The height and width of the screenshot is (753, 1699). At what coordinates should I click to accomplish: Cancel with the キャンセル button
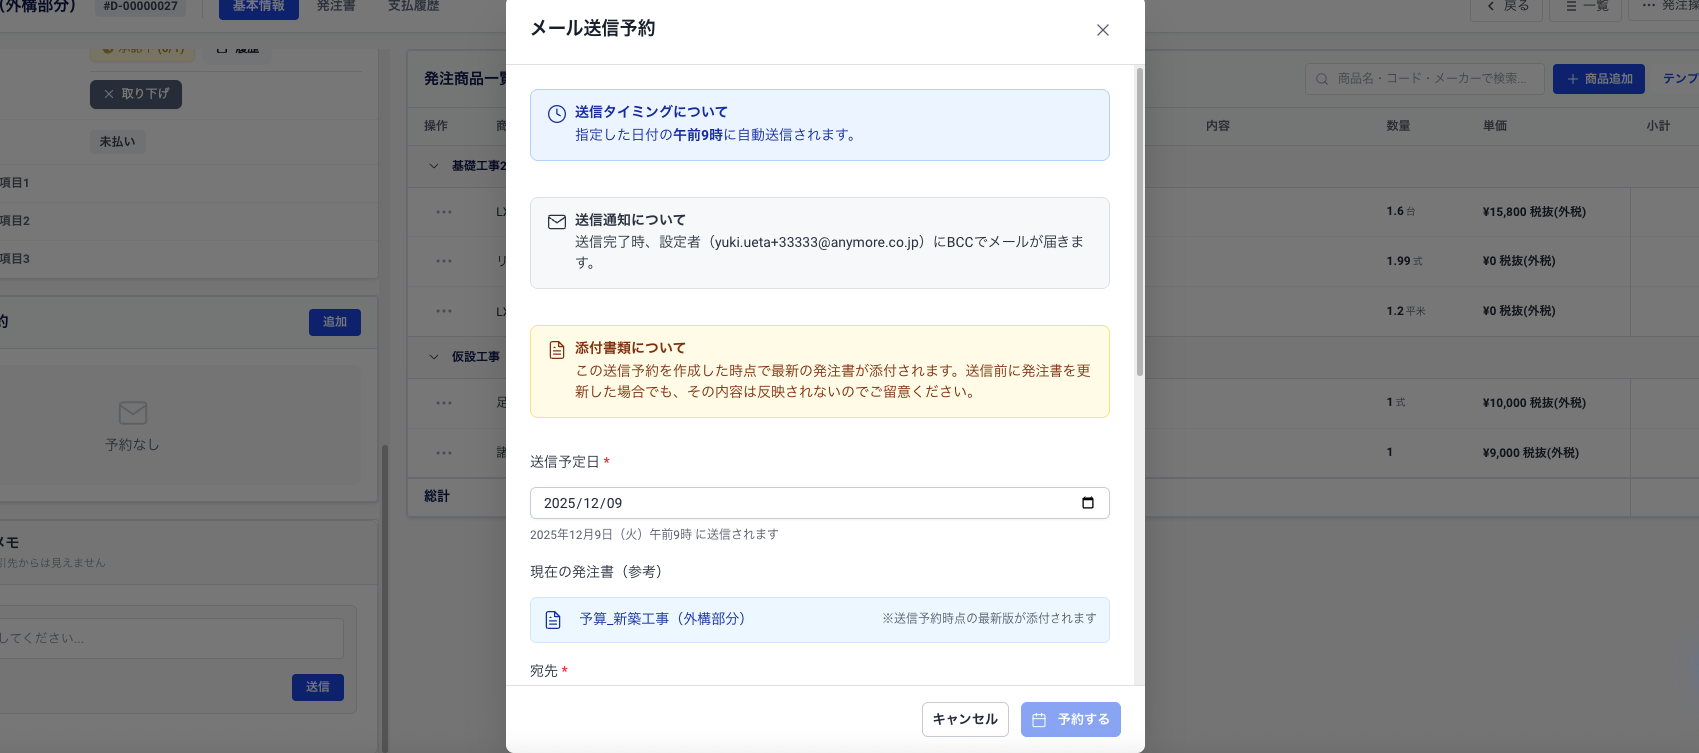pyautogui.click(x=965, y=719)
